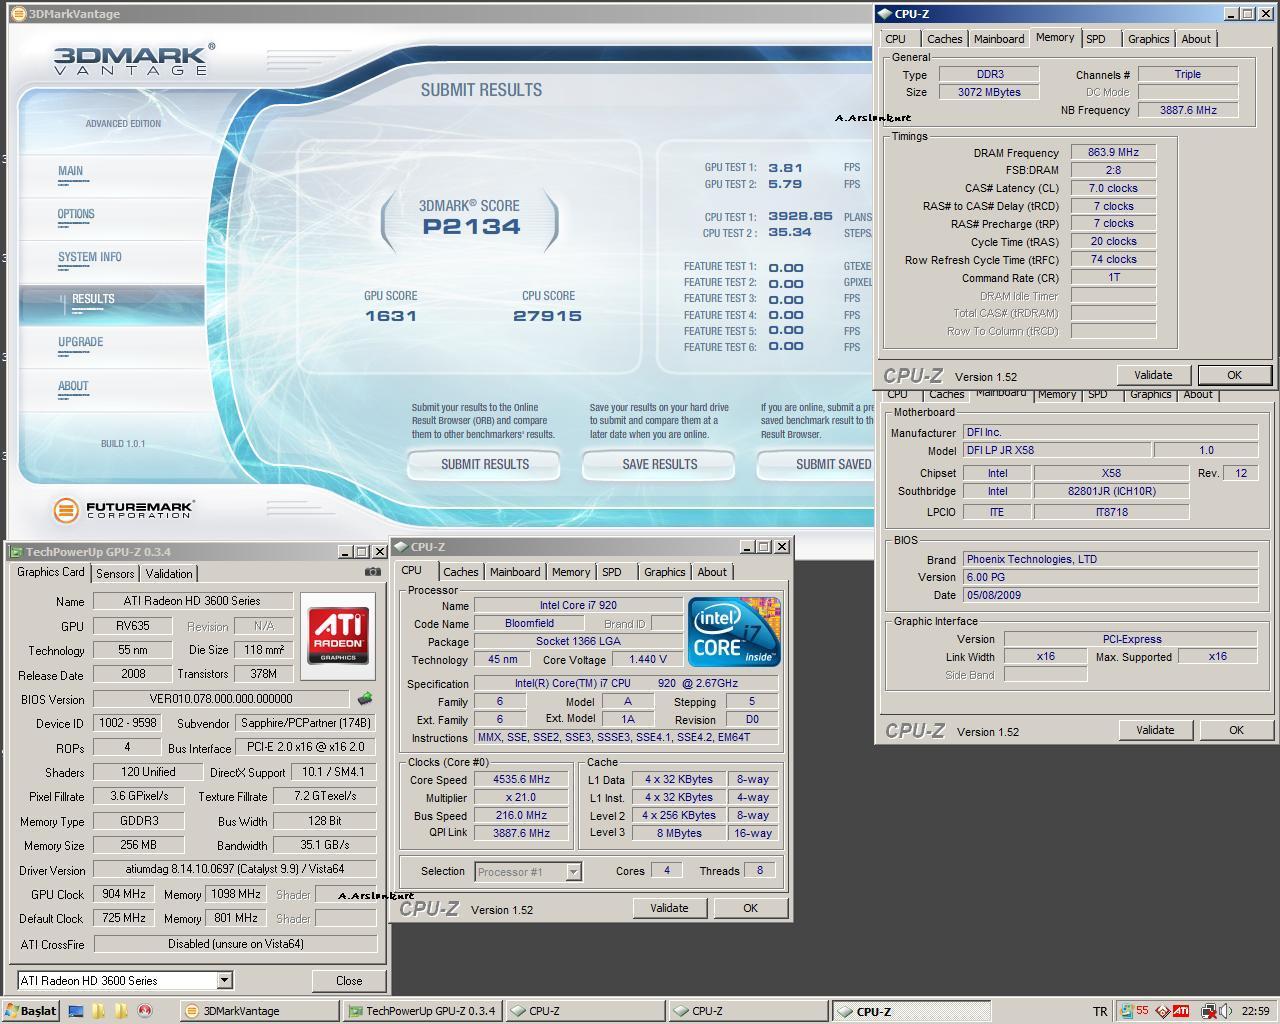Click the DRAM Frequency value 863.9 MHz
The height and width of the screenshot is (1024, 1280).
point(1113,152)
